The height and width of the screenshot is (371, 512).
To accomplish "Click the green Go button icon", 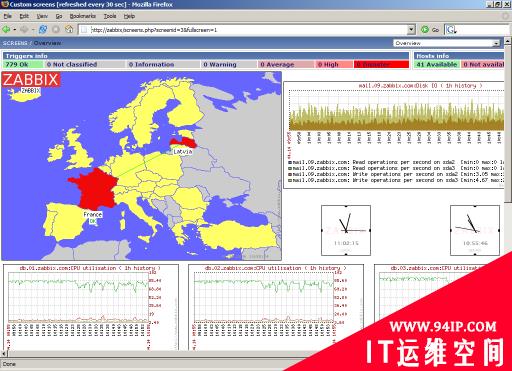I will pyautogui.click(x=425, y=30).
